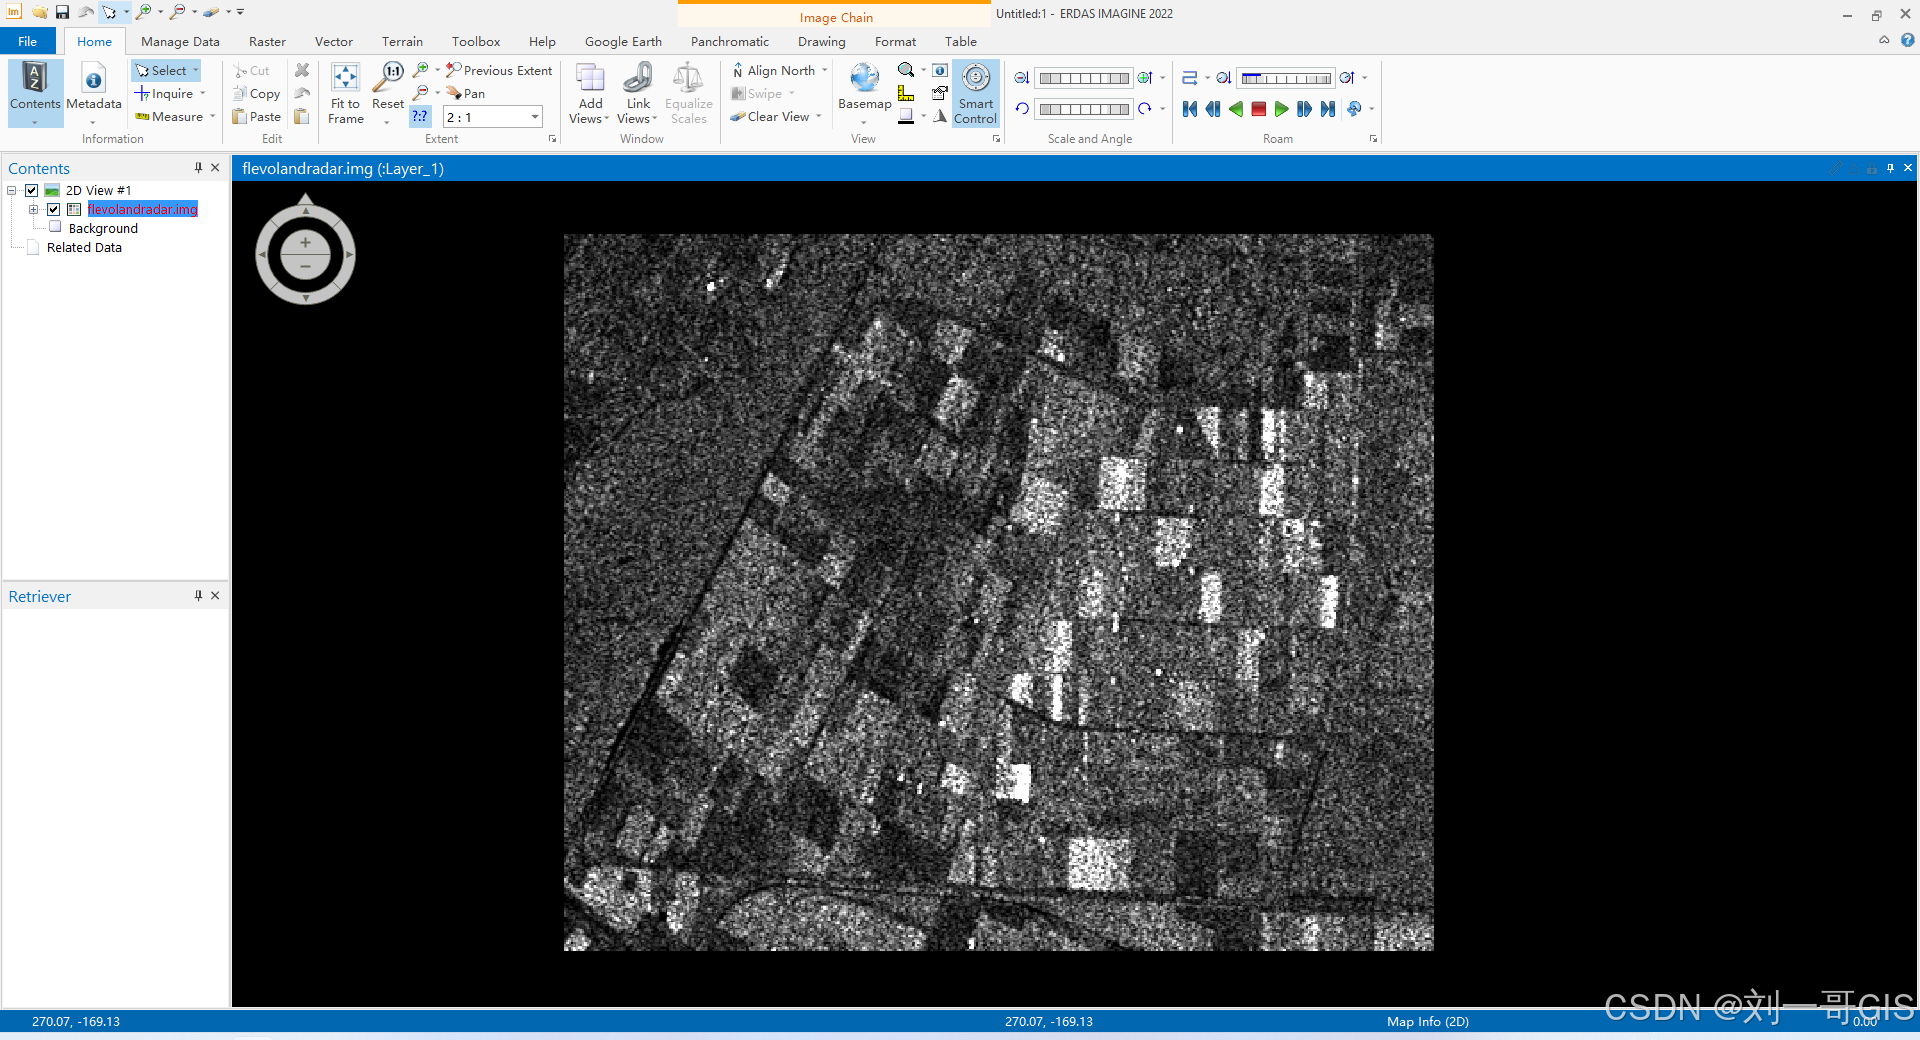Click the Basemap globe icon
This screenshot has width=1920, height=1040.
tap(864, 78)
